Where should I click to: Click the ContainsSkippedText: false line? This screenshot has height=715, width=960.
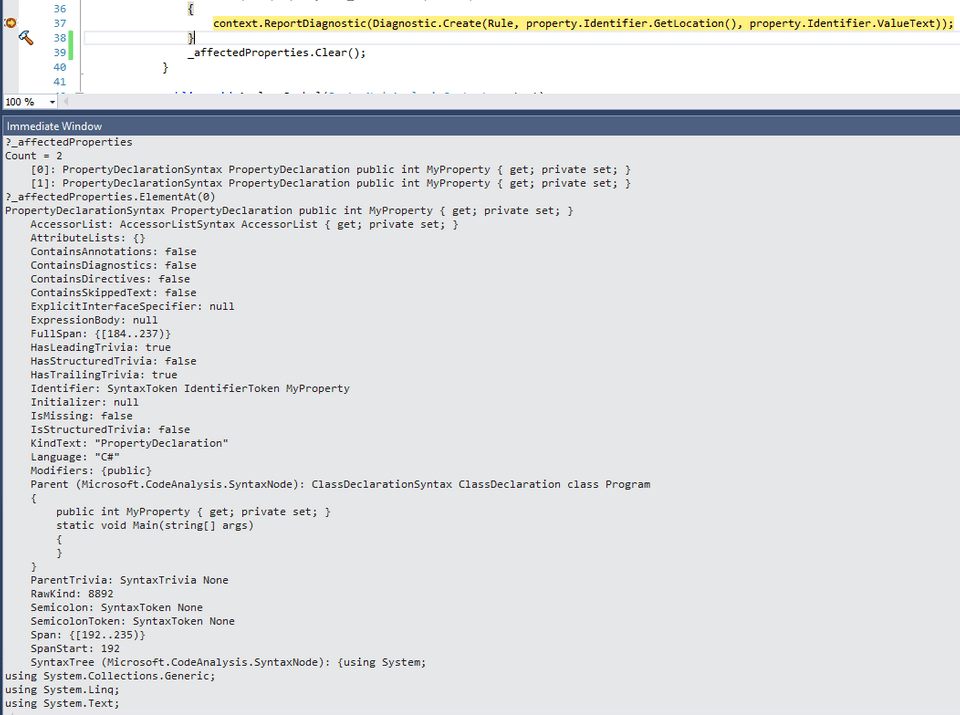tap(113, 293)
